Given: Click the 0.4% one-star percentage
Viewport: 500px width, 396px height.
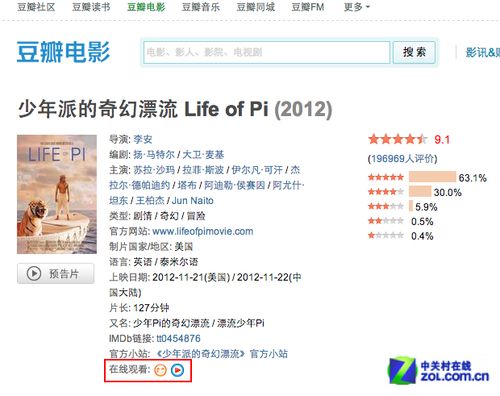Looking at the screenshot, I should pos(422,236).
